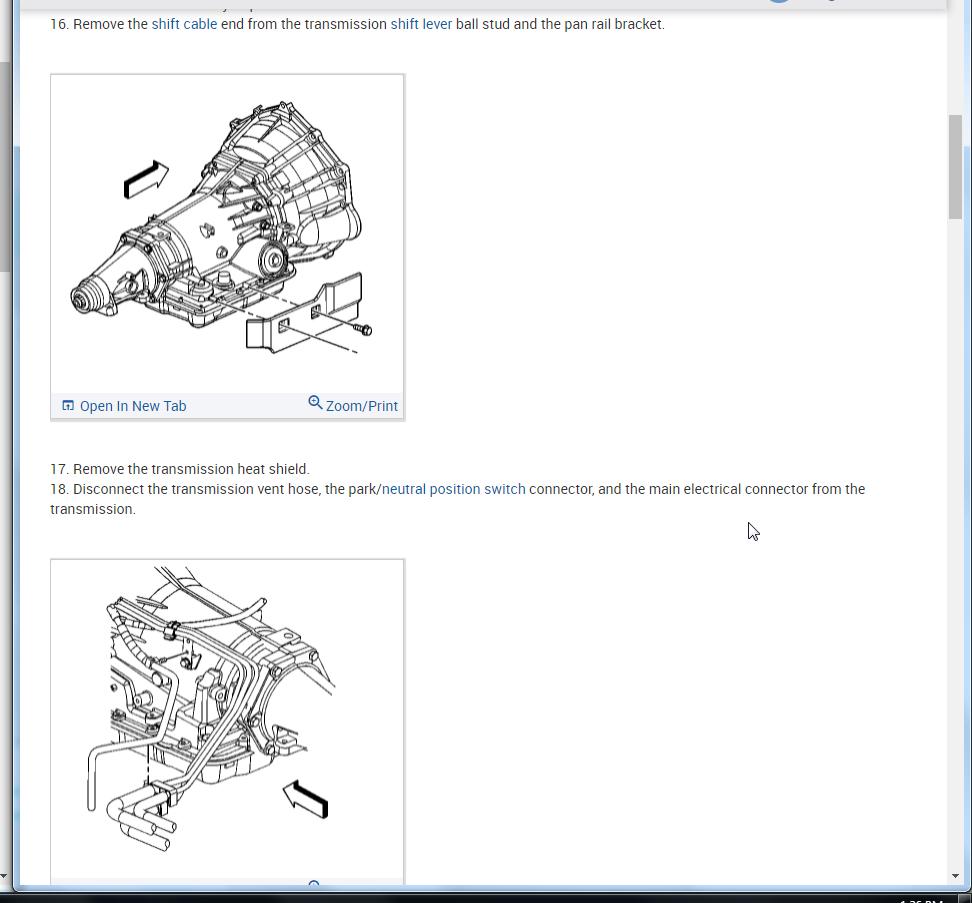972x903 pixels.
Task: Click the Show Desktop button in the taskbar corner
Action: tap(965, 899)
